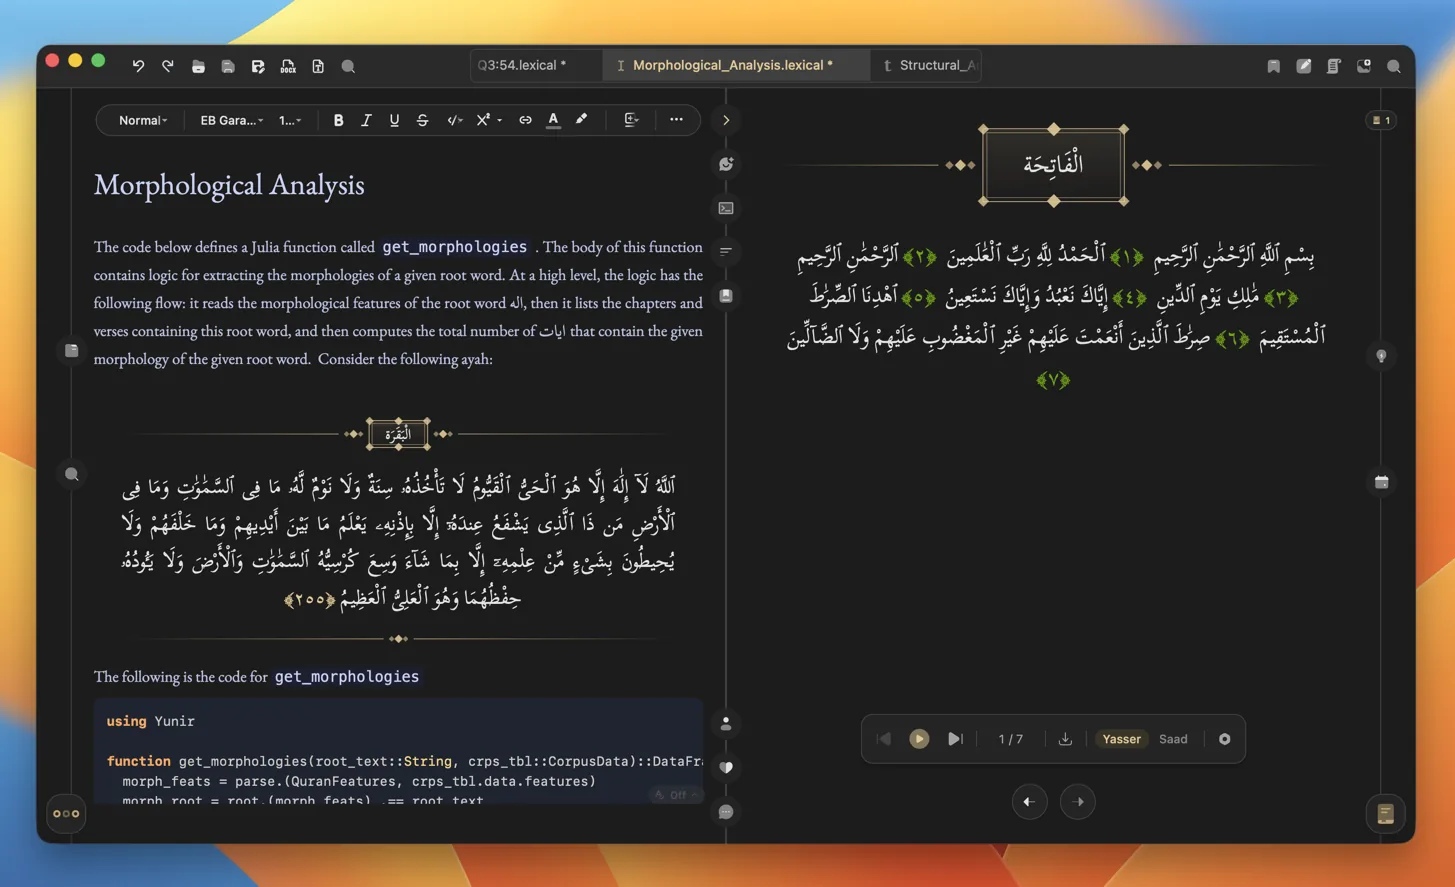Click the text document export icon
This screenshot has height=887, width=1455.
[318, 66]
